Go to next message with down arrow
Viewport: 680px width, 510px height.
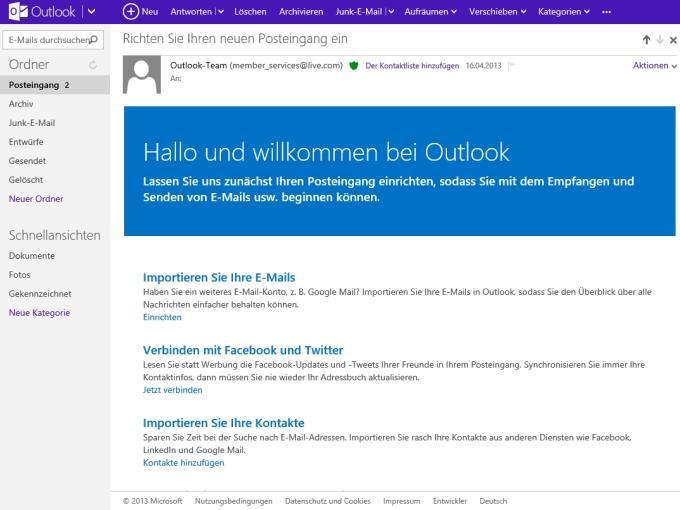(x=660, y=40)
